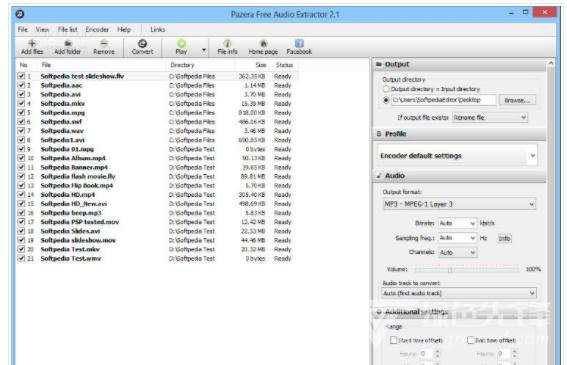Toggle checkbox for Softpedia Album.mp4
Screen dimensions: 567x365
[21, 158]
